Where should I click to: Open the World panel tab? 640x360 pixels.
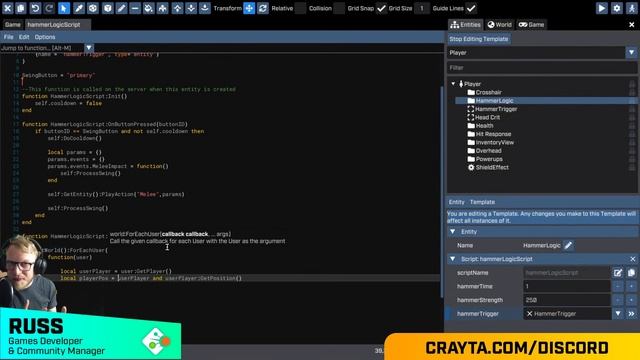[499, 24]
